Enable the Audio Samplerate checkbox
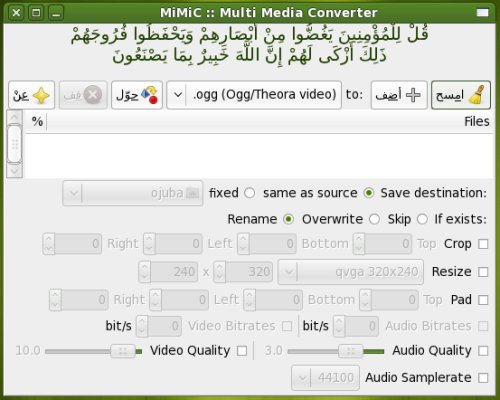This screenshot has width=500, height=400. click(483, 378)
